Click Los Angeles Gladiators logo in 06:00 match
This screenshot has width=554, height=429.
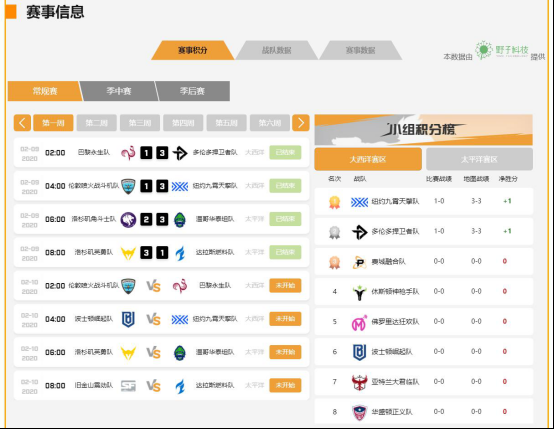[128, 219]
